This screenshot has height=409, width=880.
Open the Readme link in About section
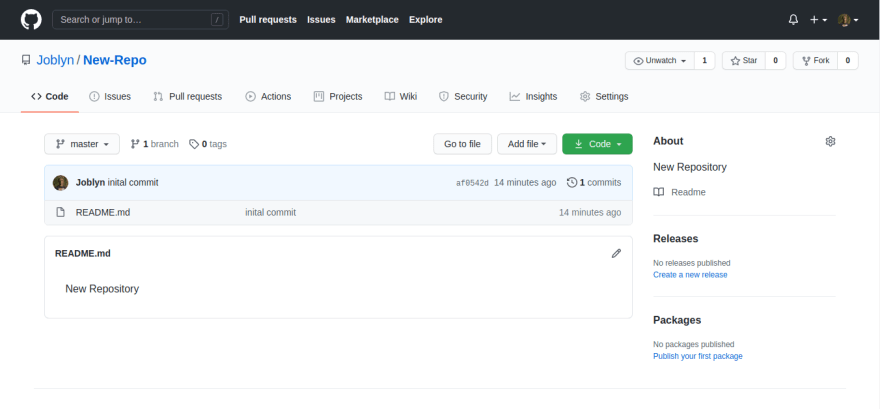pos(680,192)
